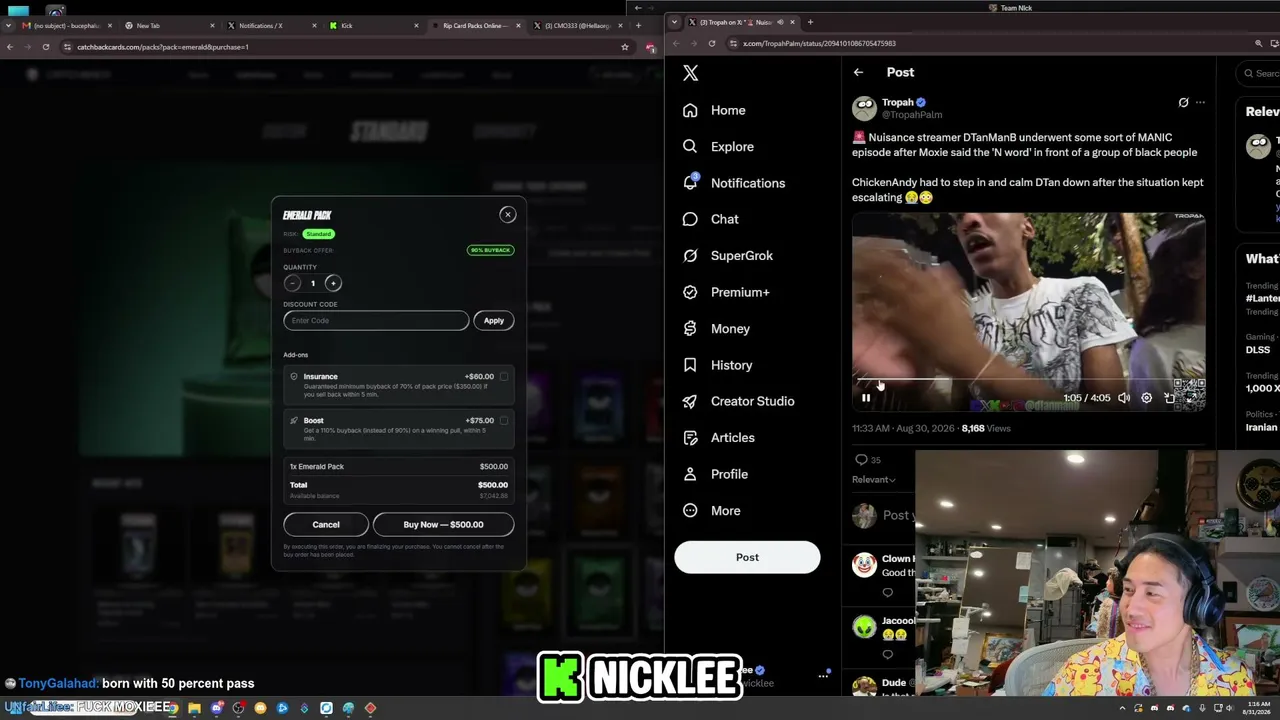Switch to the Kick browser tab

374,26
